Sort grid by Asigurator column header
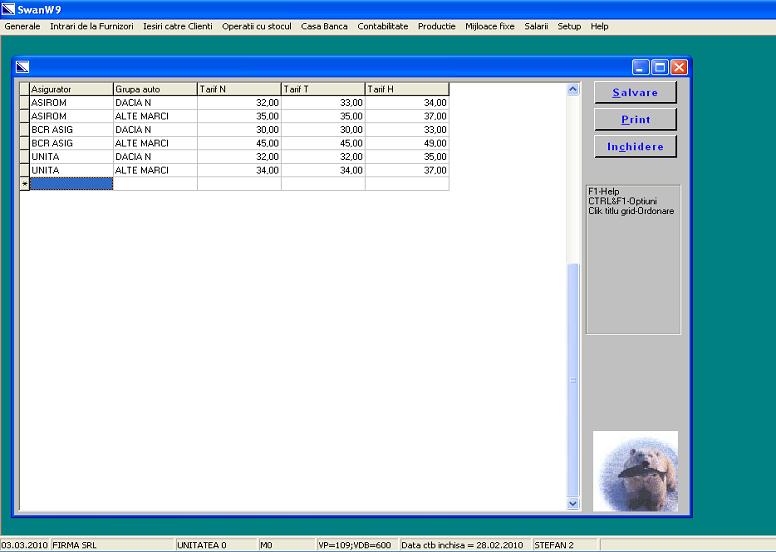 tap(71, 89)
